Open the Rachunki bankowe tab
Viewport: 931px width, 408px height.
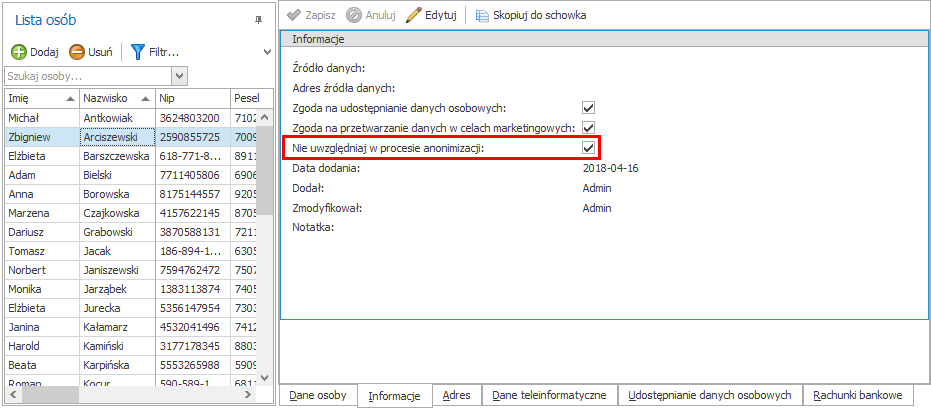[x=858, y=395]
